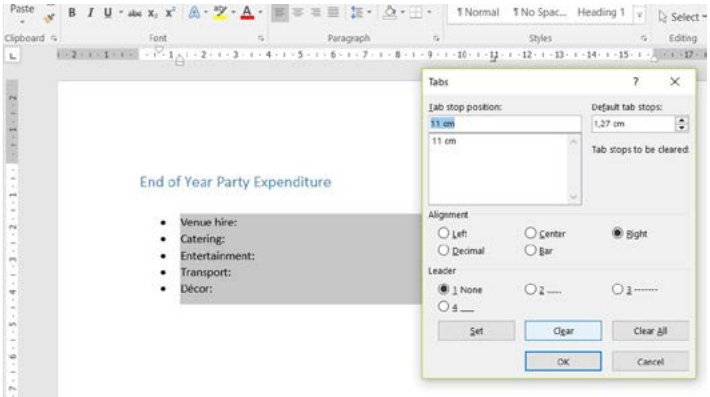Apply Bold formatting
The height and width of the screenshot is (397, 710).
coord(72,13)
